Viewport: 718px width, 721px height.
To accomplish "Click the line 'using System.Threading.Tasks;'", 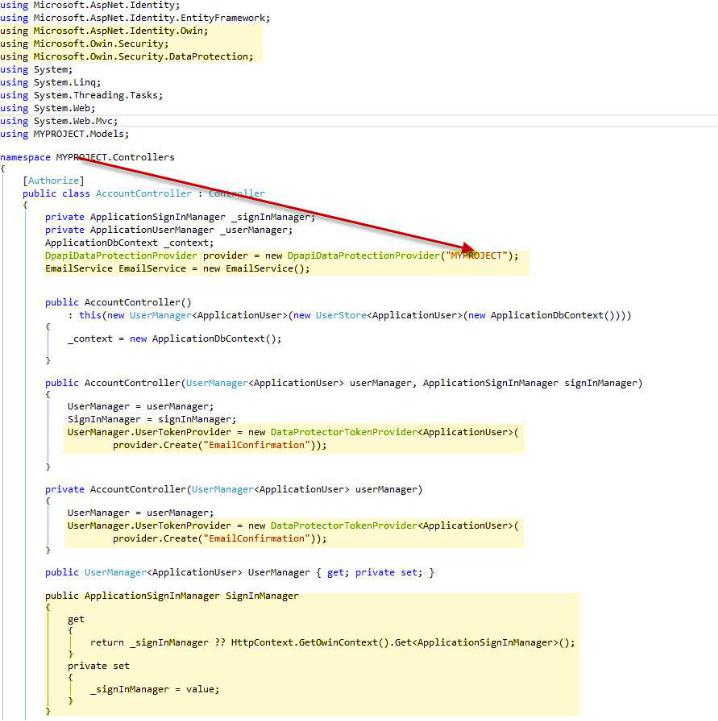I will tap(81, 95).
